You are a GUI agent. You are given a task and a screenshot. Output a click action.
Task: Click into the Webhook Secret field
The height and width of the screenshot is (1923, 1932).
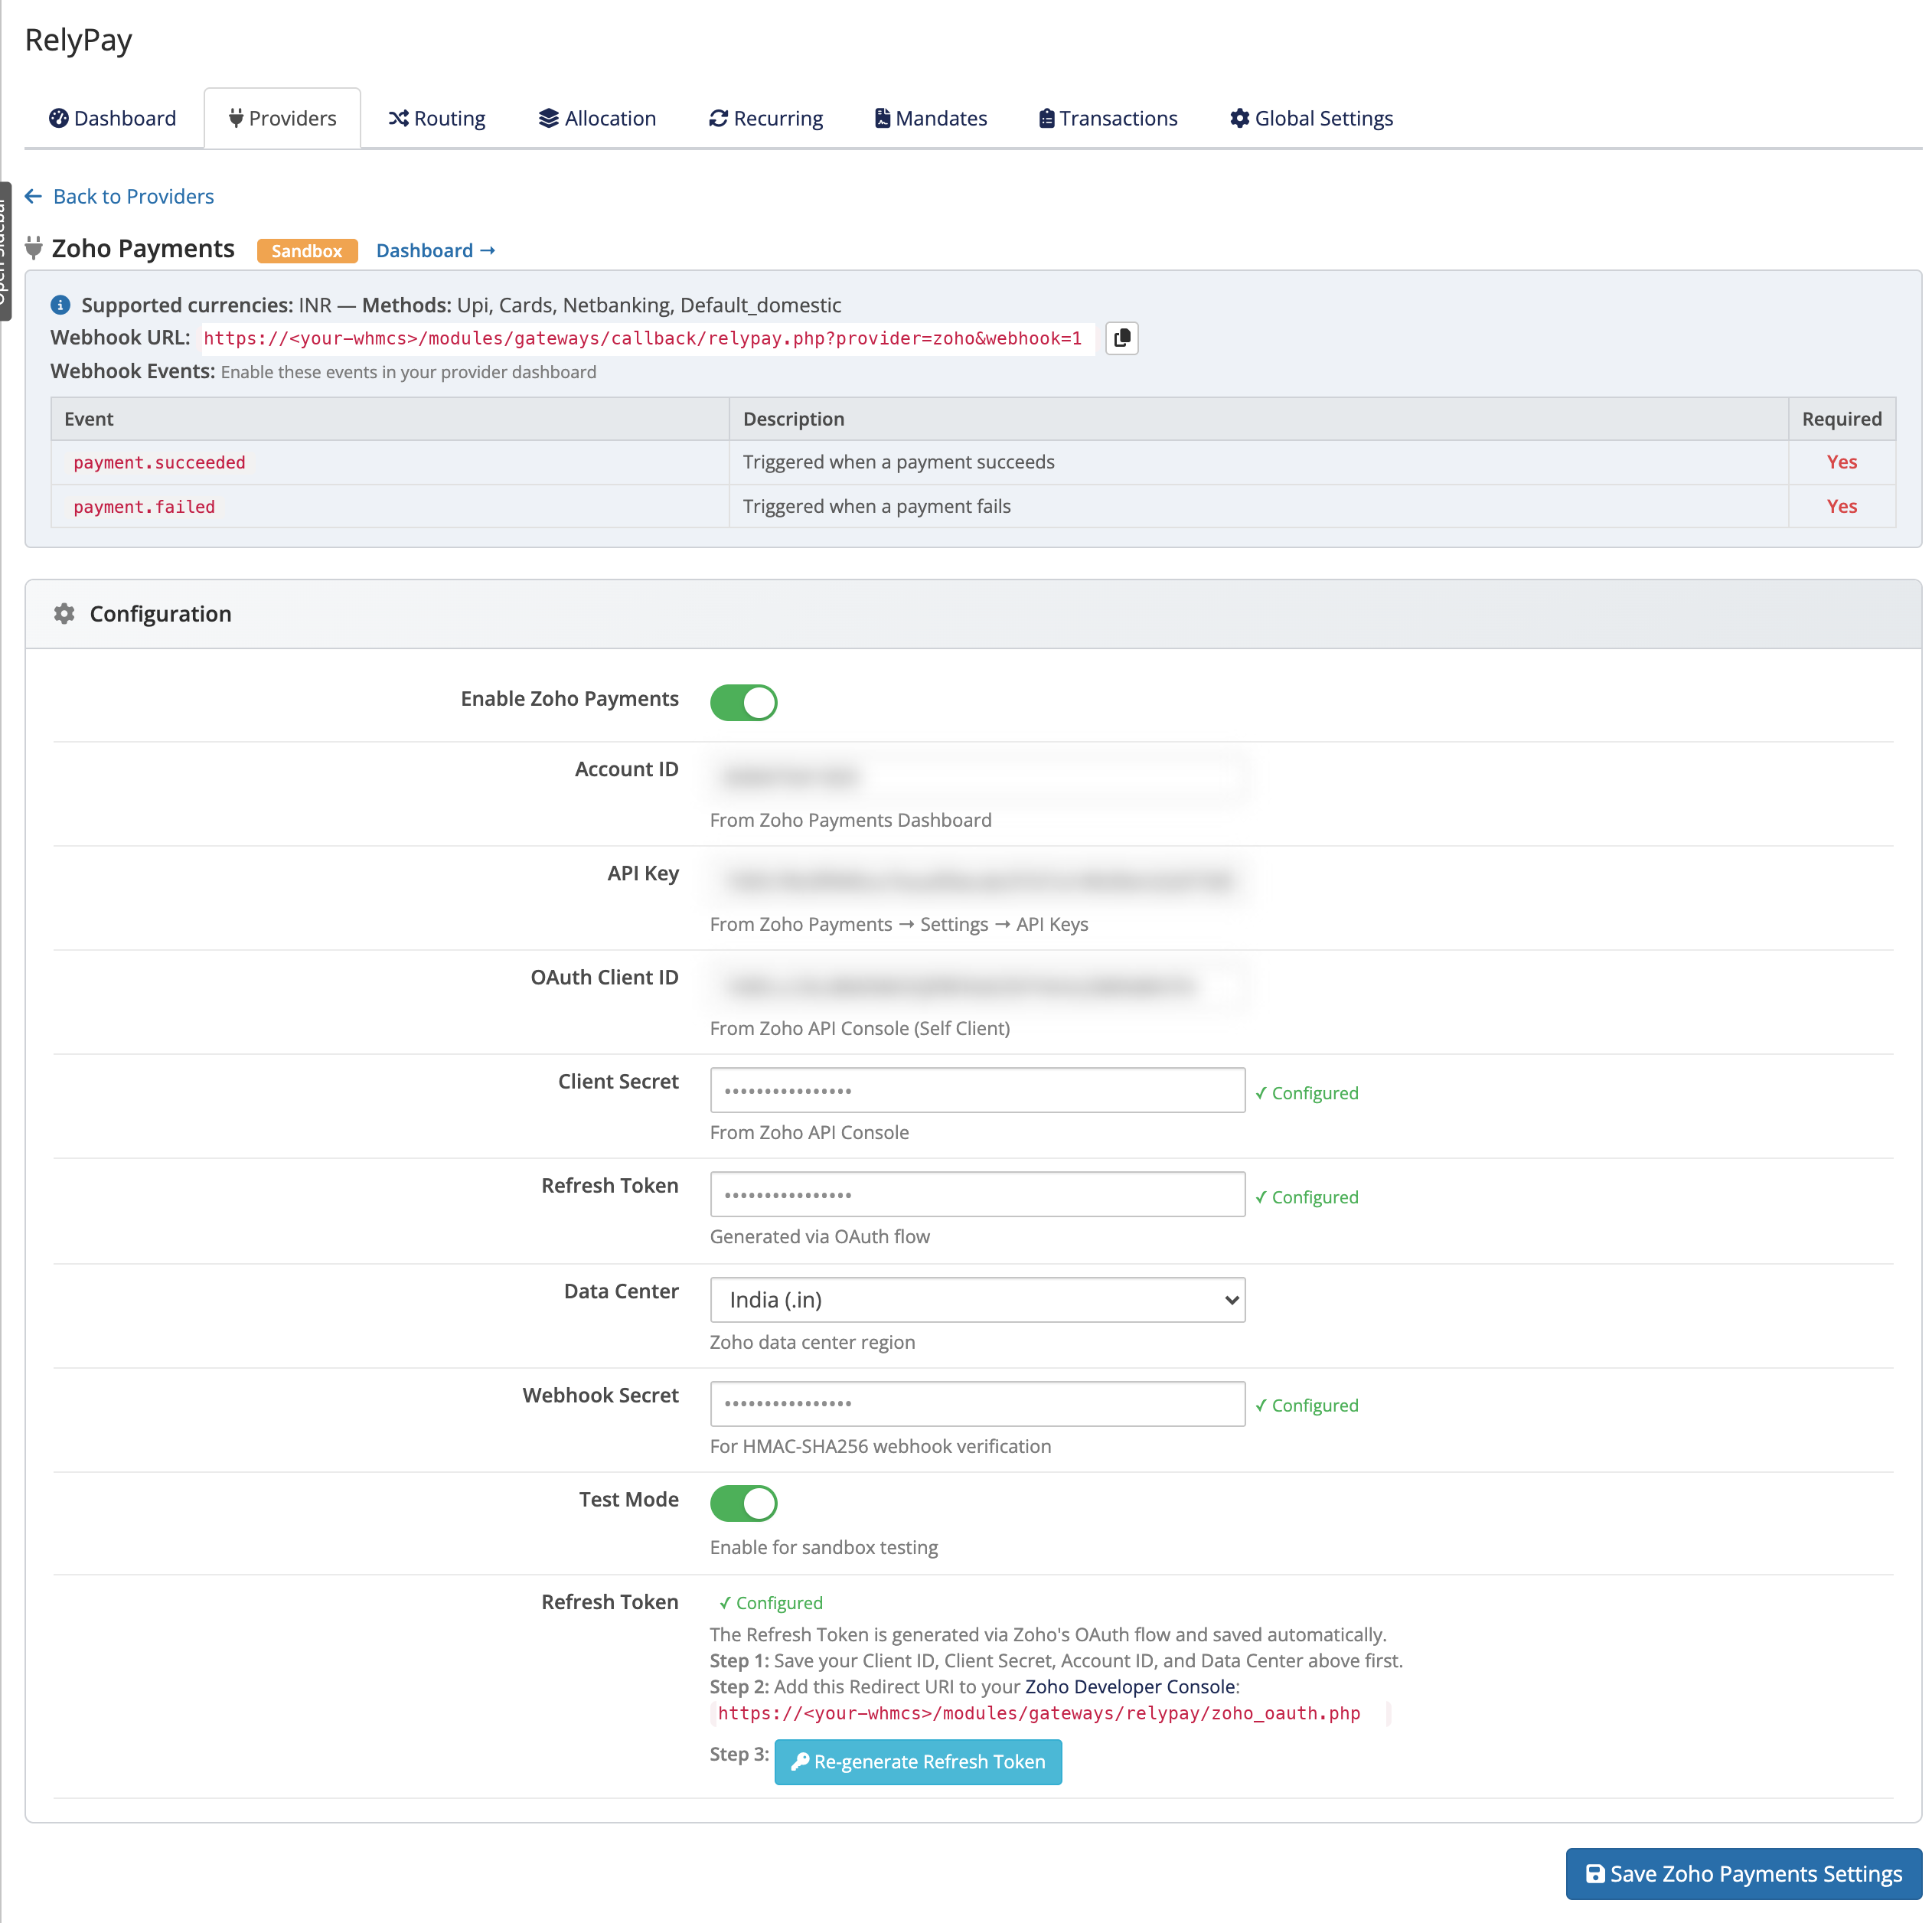coord(977,1404)
